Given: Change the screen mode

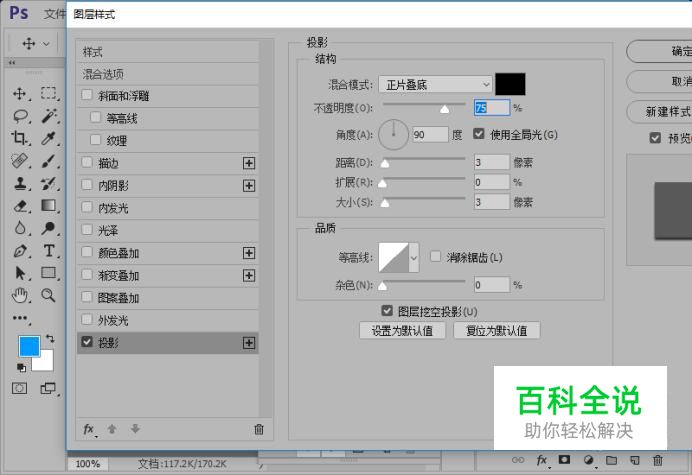Looking at the screenshot, I should coord(48,388).
